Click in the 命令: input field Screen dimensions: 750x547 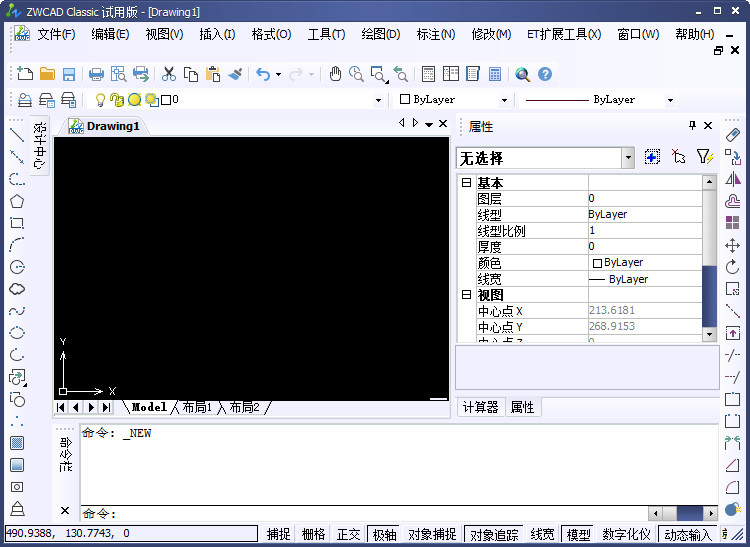pos(364,514)
